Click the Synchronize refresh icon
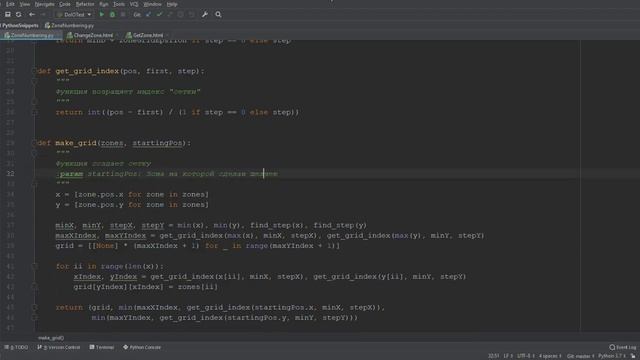 coord(18,14)
